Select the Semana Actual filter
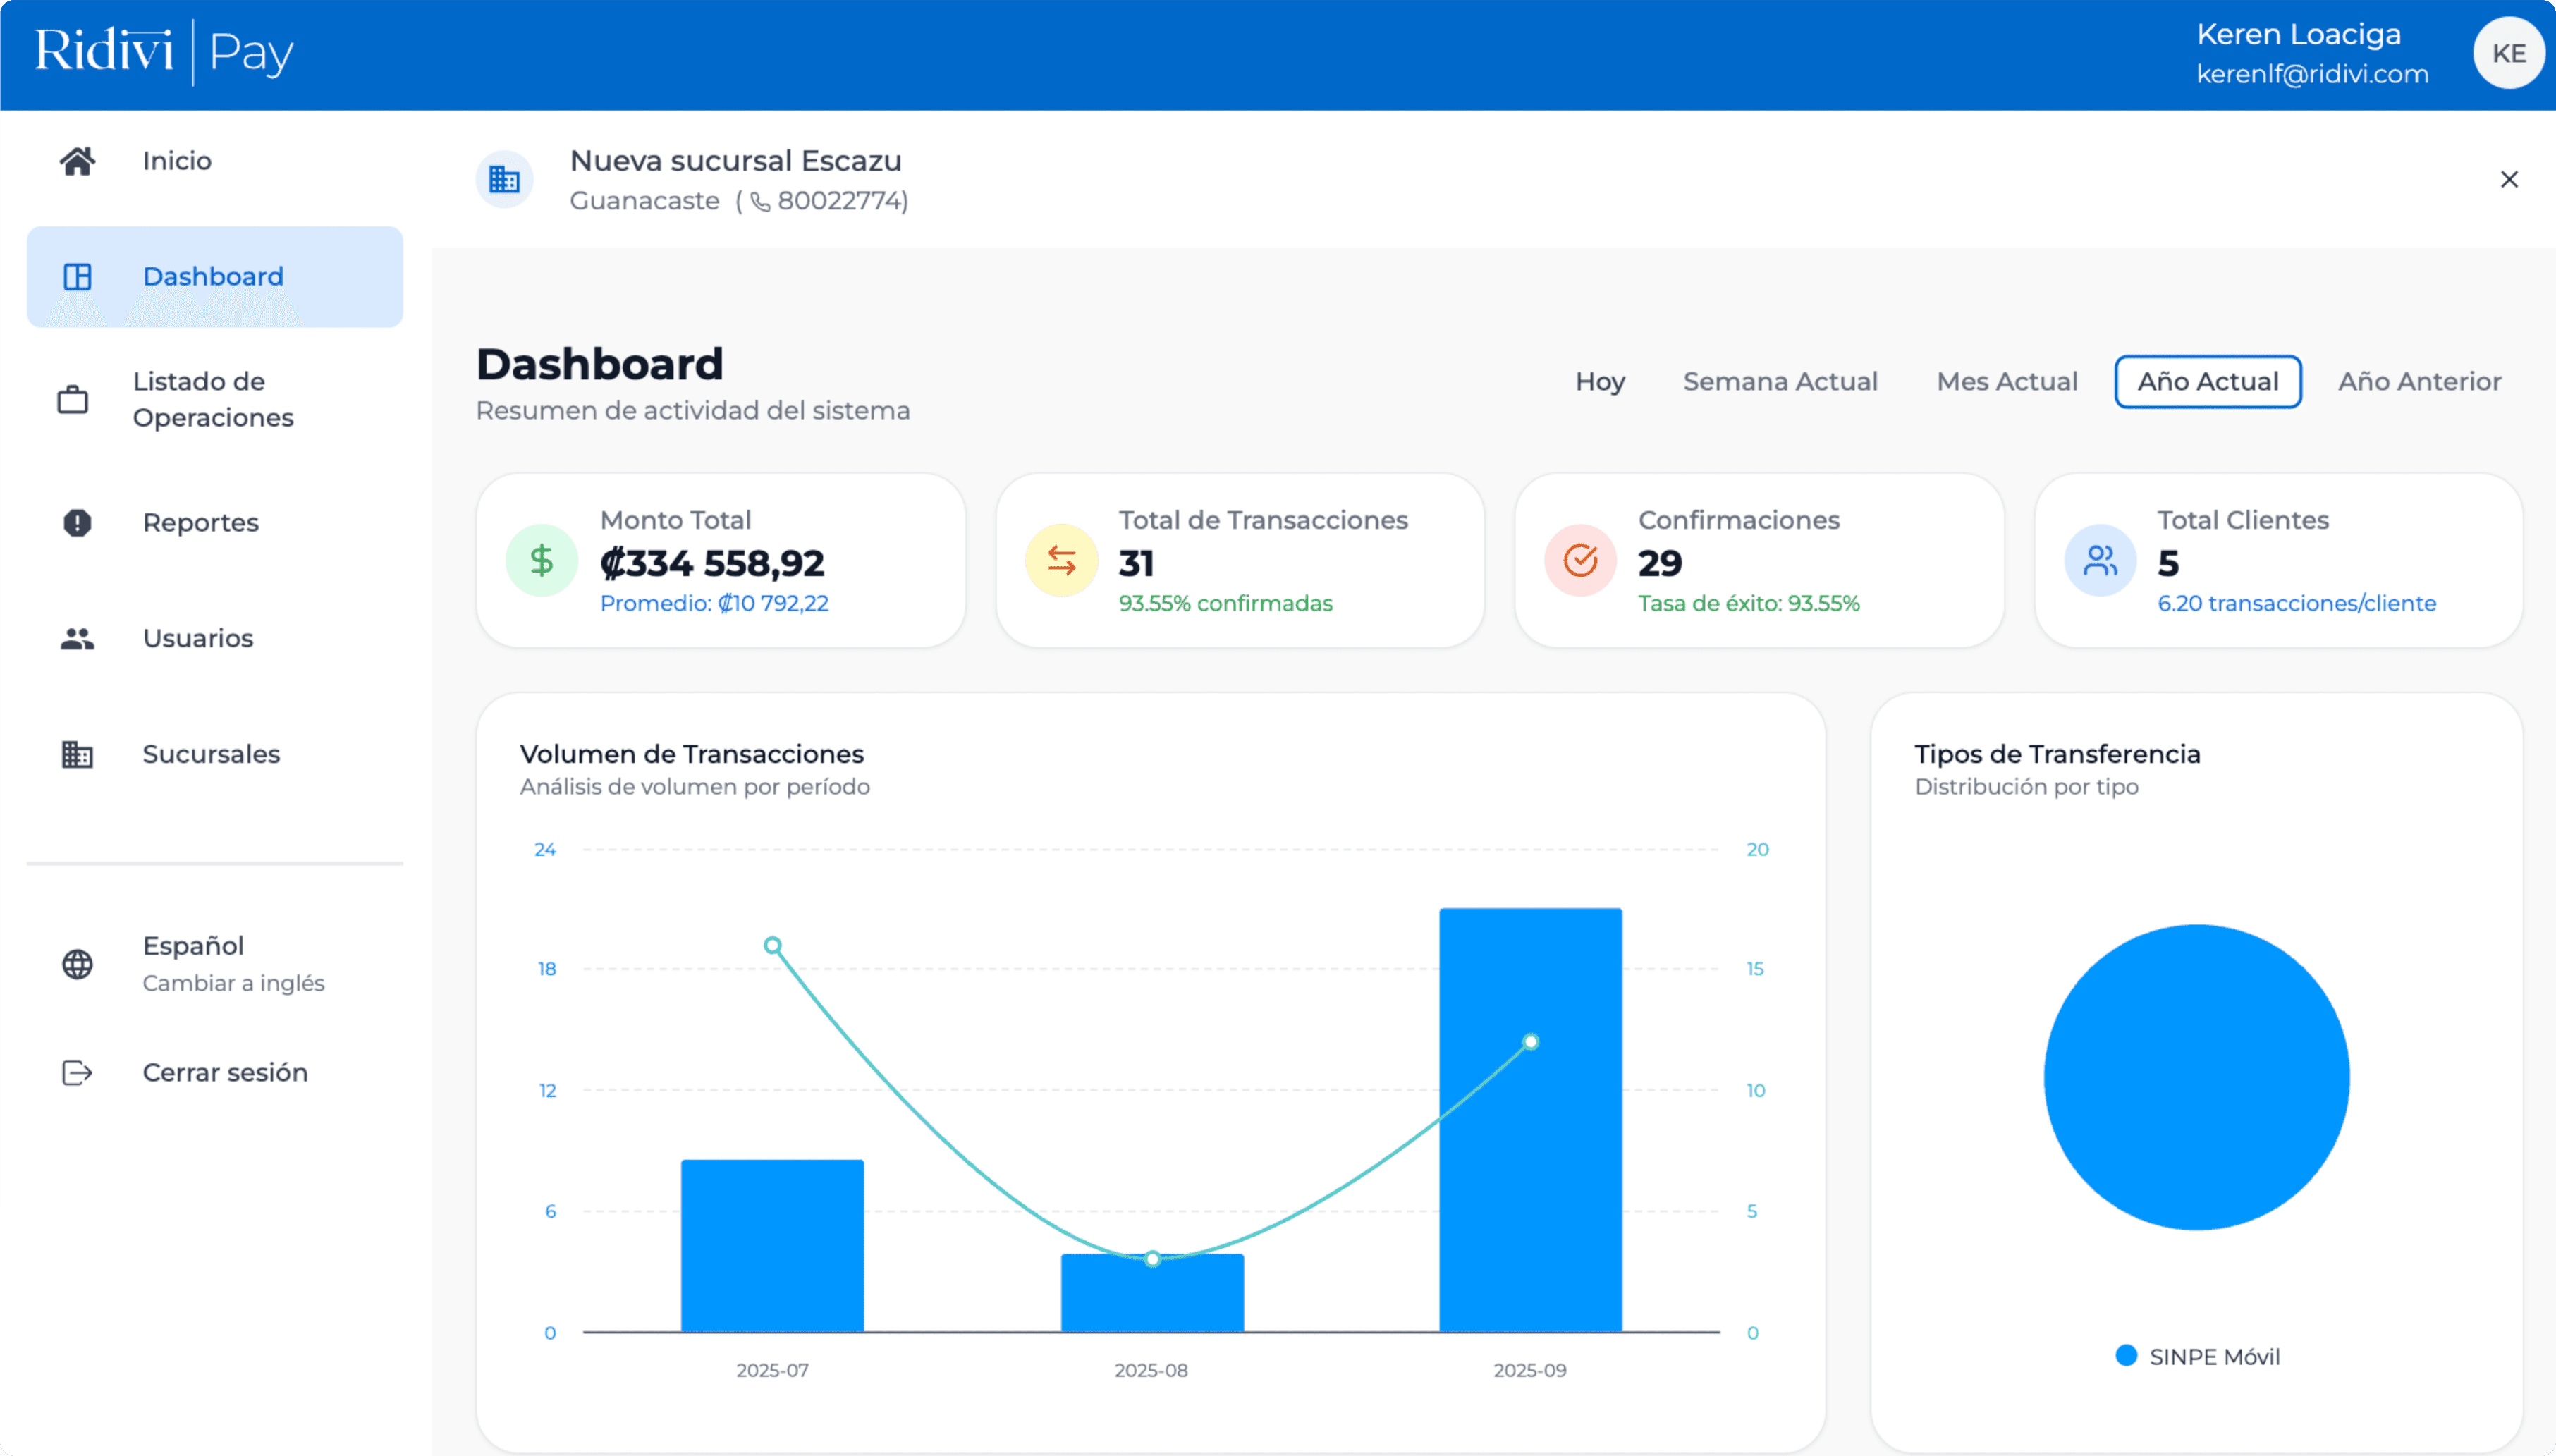This screenshot has width=2556, height=1456. click(1780, 381)
